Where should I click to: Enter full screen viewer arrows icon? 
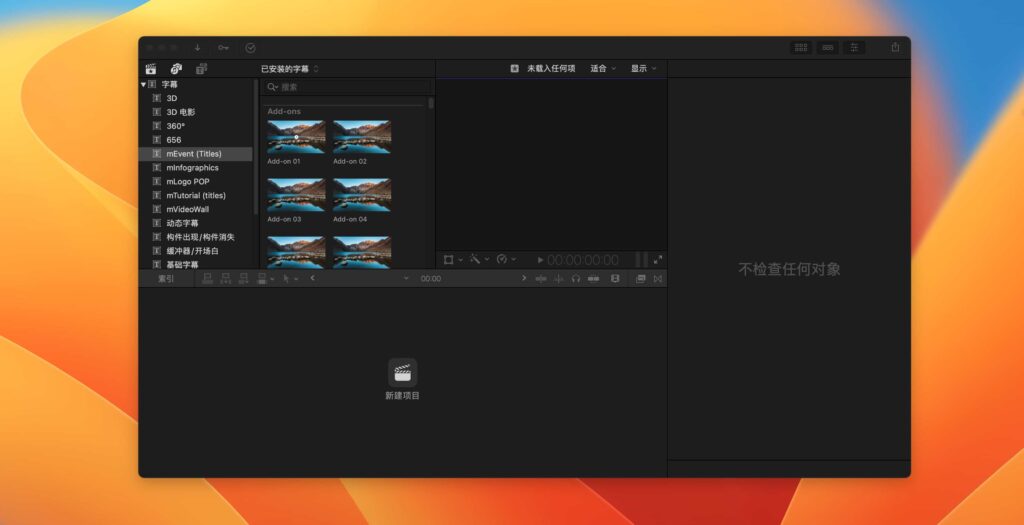pyautogui.click(x=658, y=260)
